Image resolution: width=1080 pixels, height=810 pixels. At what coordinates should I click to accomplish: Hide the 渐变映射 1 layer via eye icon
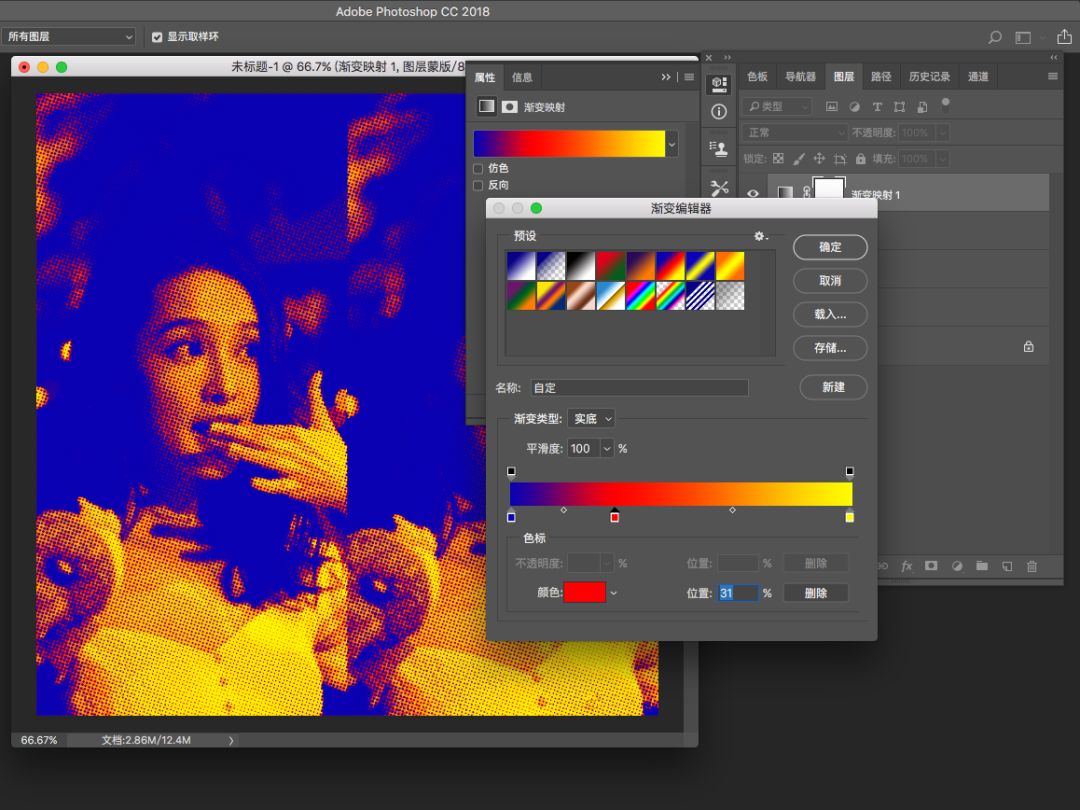click(x=753, y=194)
